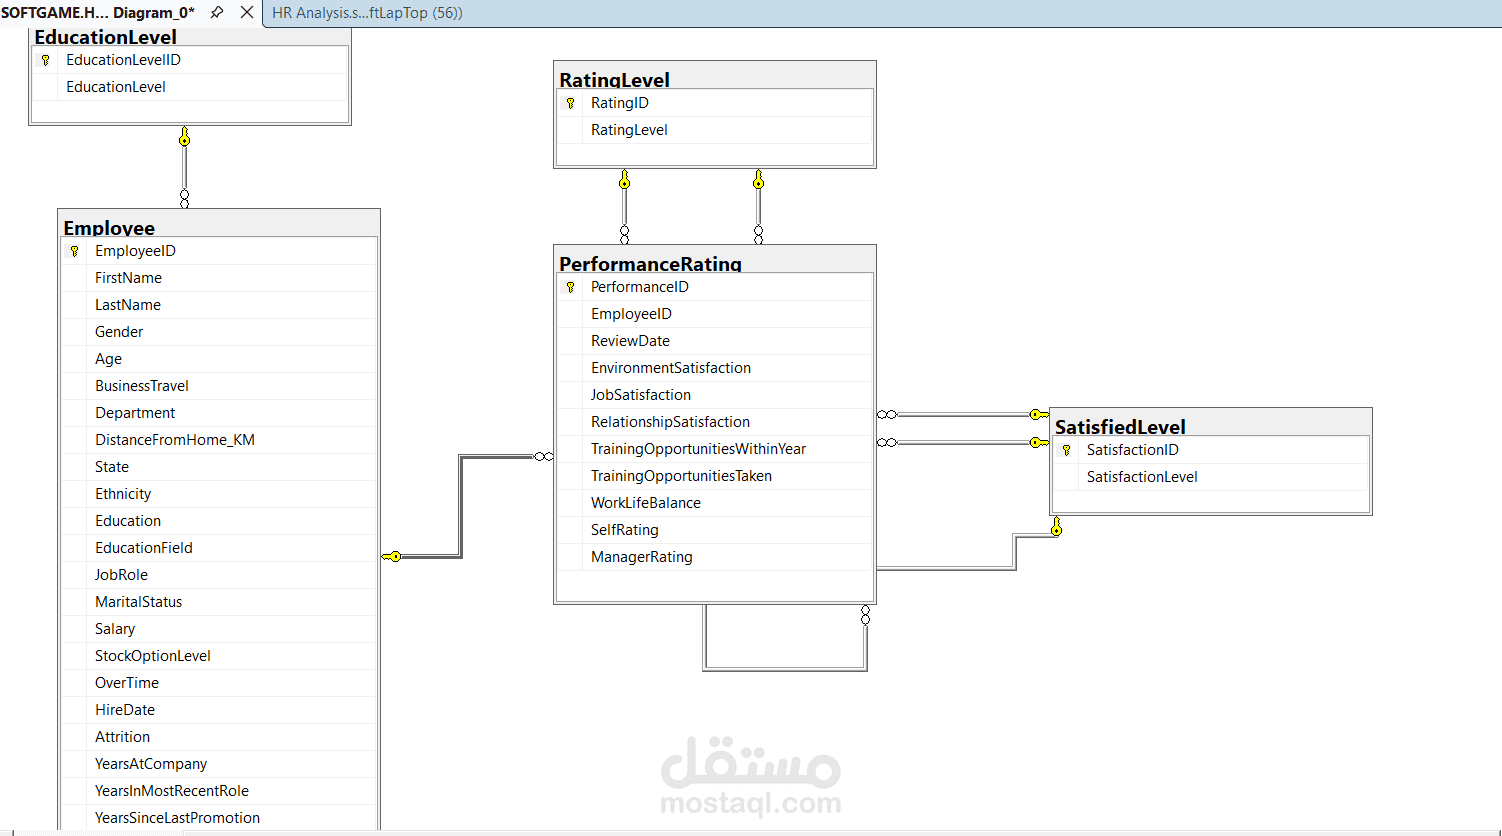This screenshot has height=836, width=1502.
Task: Select the Salary column in the Employee table
Action: coord(113,628)
